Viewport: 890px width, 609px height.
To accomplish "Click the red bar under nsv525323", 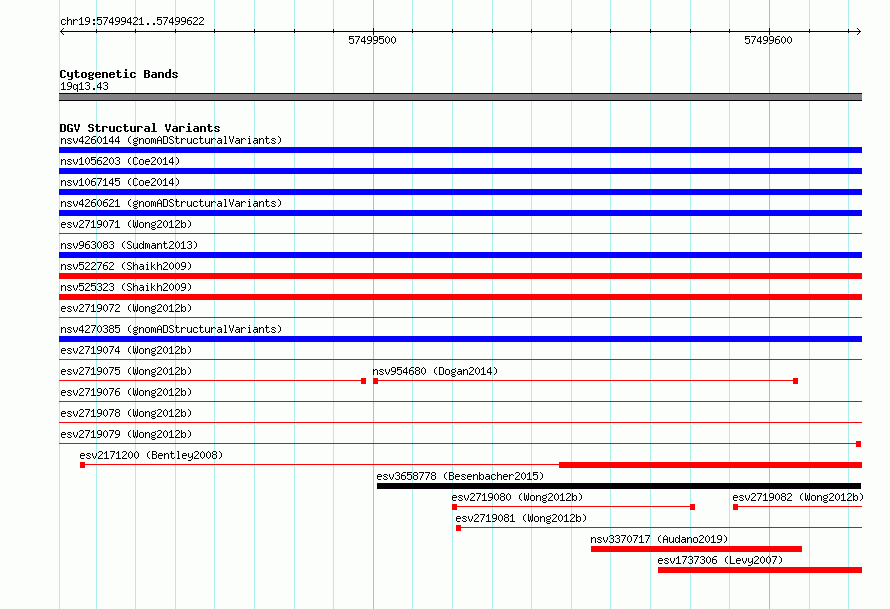I will pos(460,297).
